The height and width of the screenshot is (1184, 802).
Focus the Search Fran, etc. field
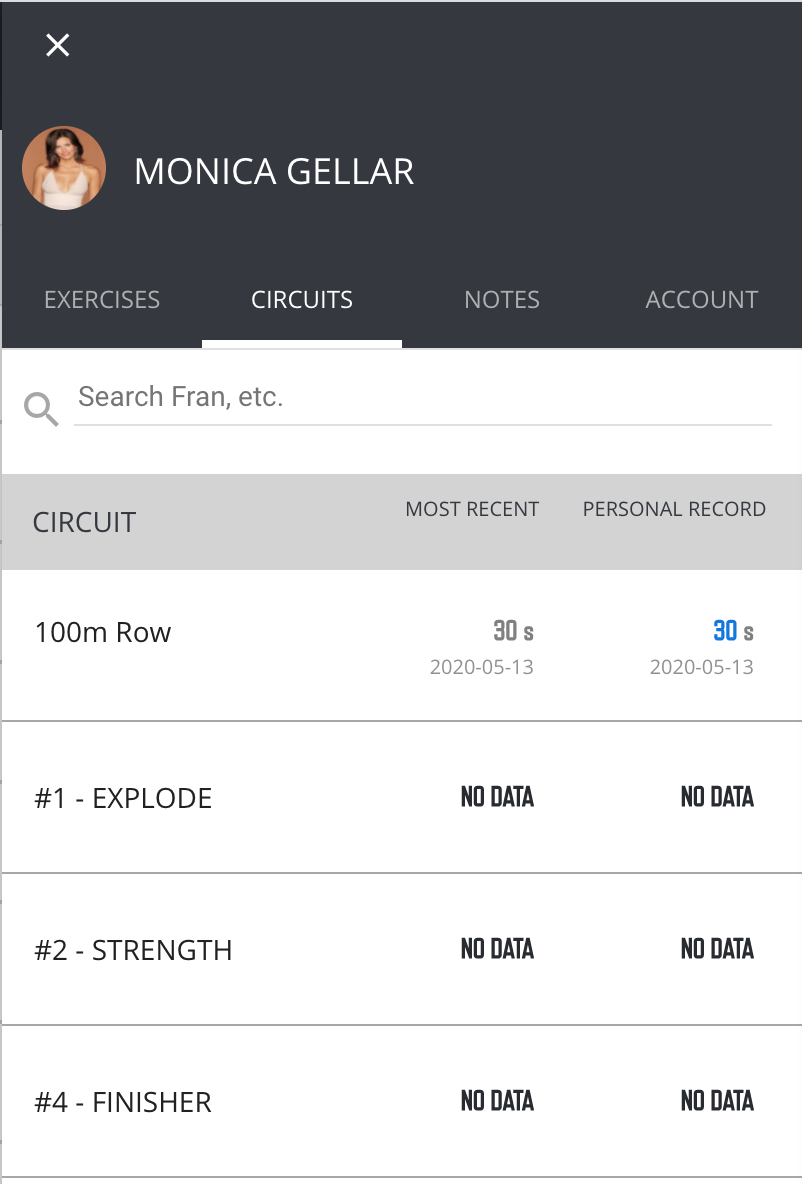pos(423,397)
